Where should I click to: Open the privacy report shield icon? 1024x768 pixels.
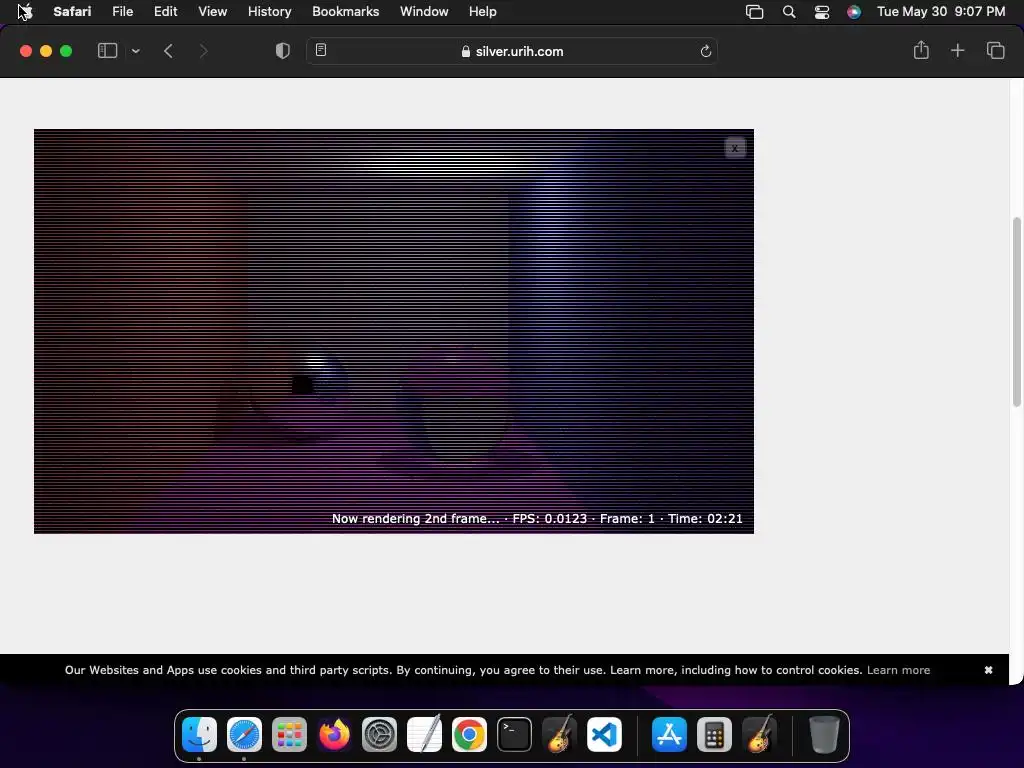pos(282,51)
